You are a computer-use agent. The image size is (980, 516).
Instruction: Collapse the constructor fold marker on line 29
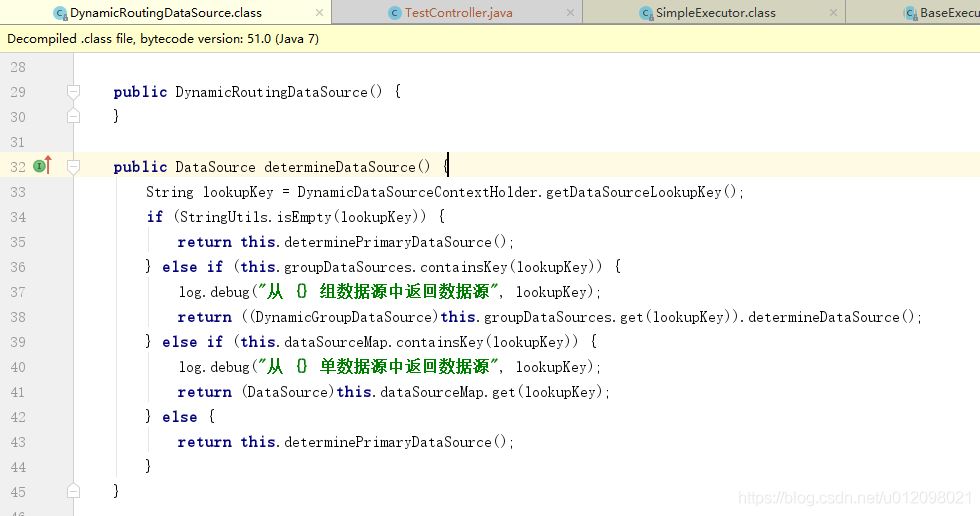point(73,92)
